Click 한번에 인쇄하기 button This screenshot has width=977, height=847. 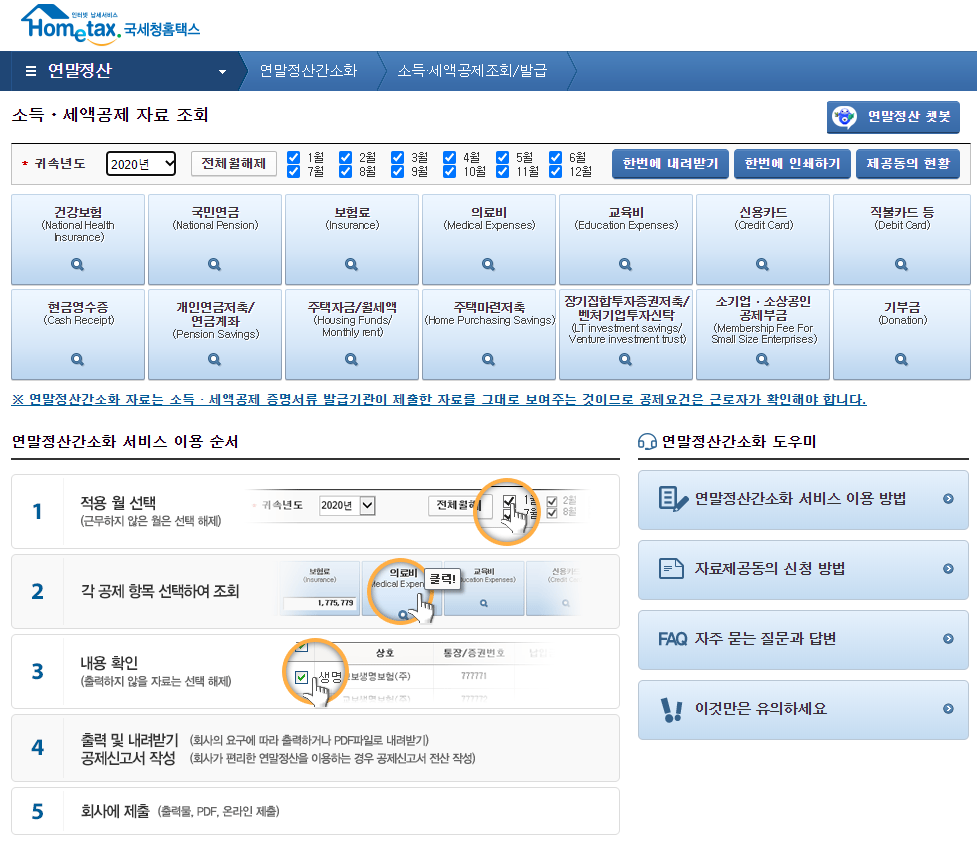point(793,164)
